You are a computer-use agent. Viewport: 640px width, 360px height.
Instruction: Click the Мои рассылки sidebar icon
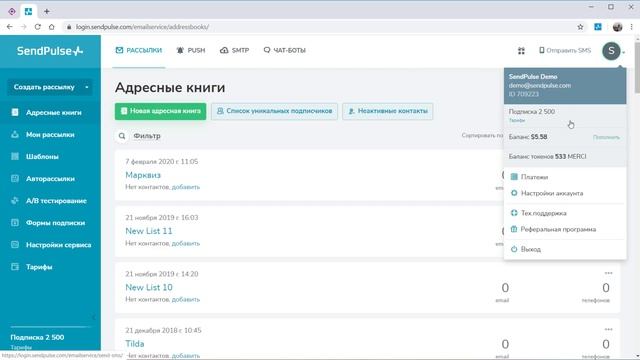click(x=15, y=134)
